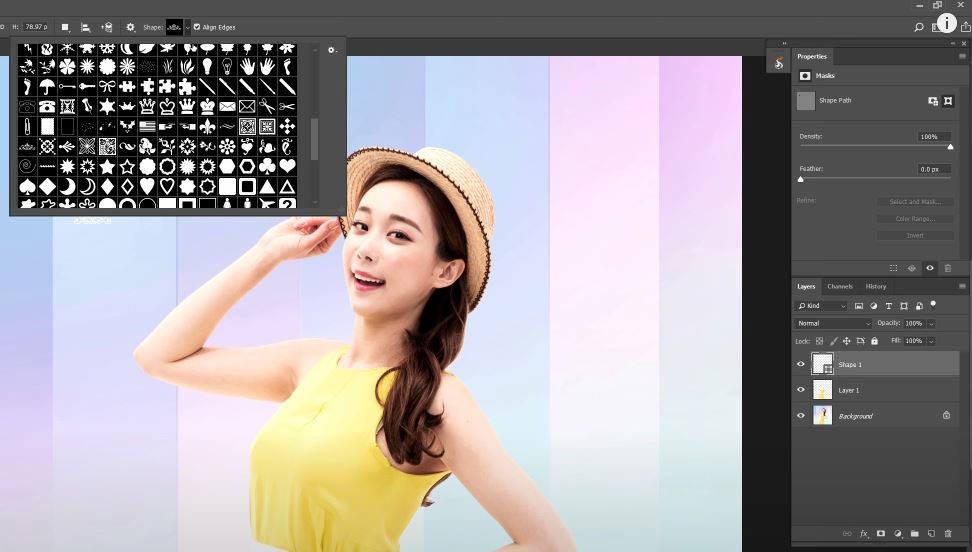Select the filled five-point star shape
This screenshot has width=972, height=552.
coord(107,166)
